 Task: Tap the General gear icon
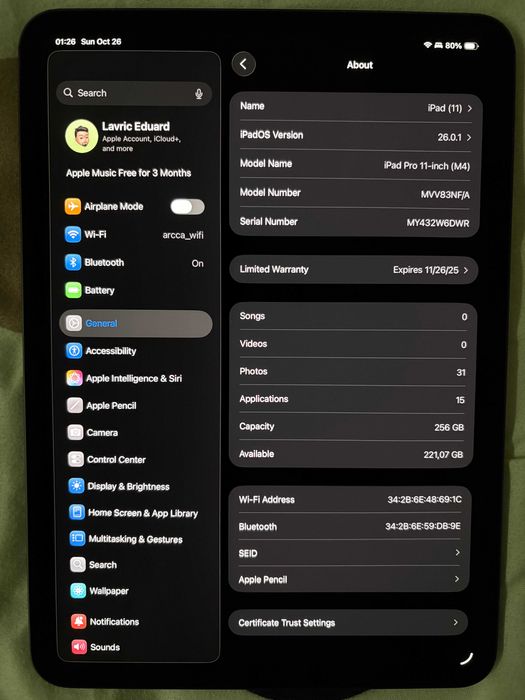(x=74, y=323)
